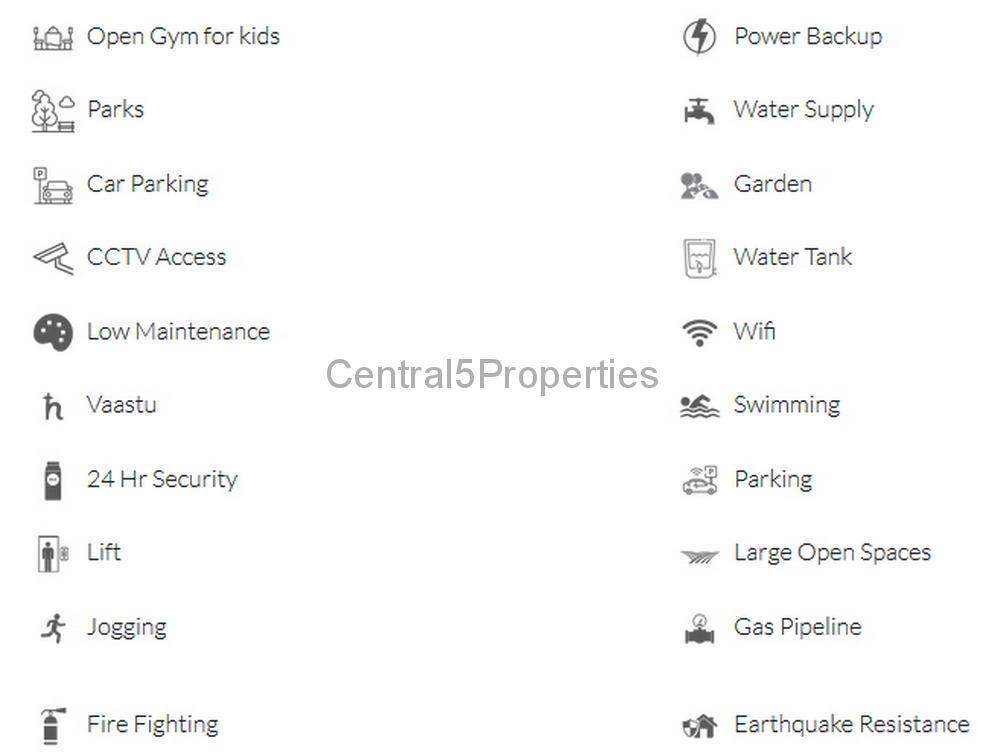Click the Swimming swimmer icon
The width and height of the screenshot is (983, 752).
click(x=700, y=406)
